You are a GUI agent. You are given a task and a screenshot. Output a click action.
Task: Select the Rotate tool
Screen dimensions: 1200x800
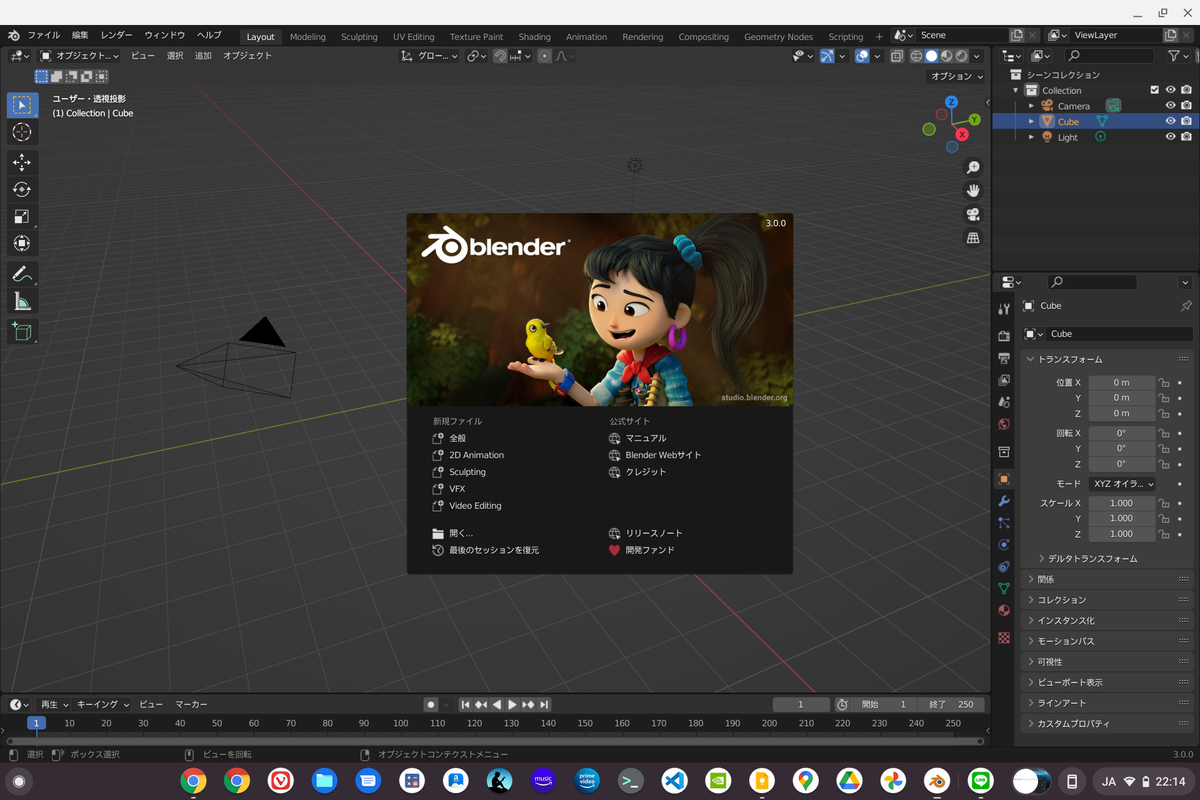pos(22,189)
